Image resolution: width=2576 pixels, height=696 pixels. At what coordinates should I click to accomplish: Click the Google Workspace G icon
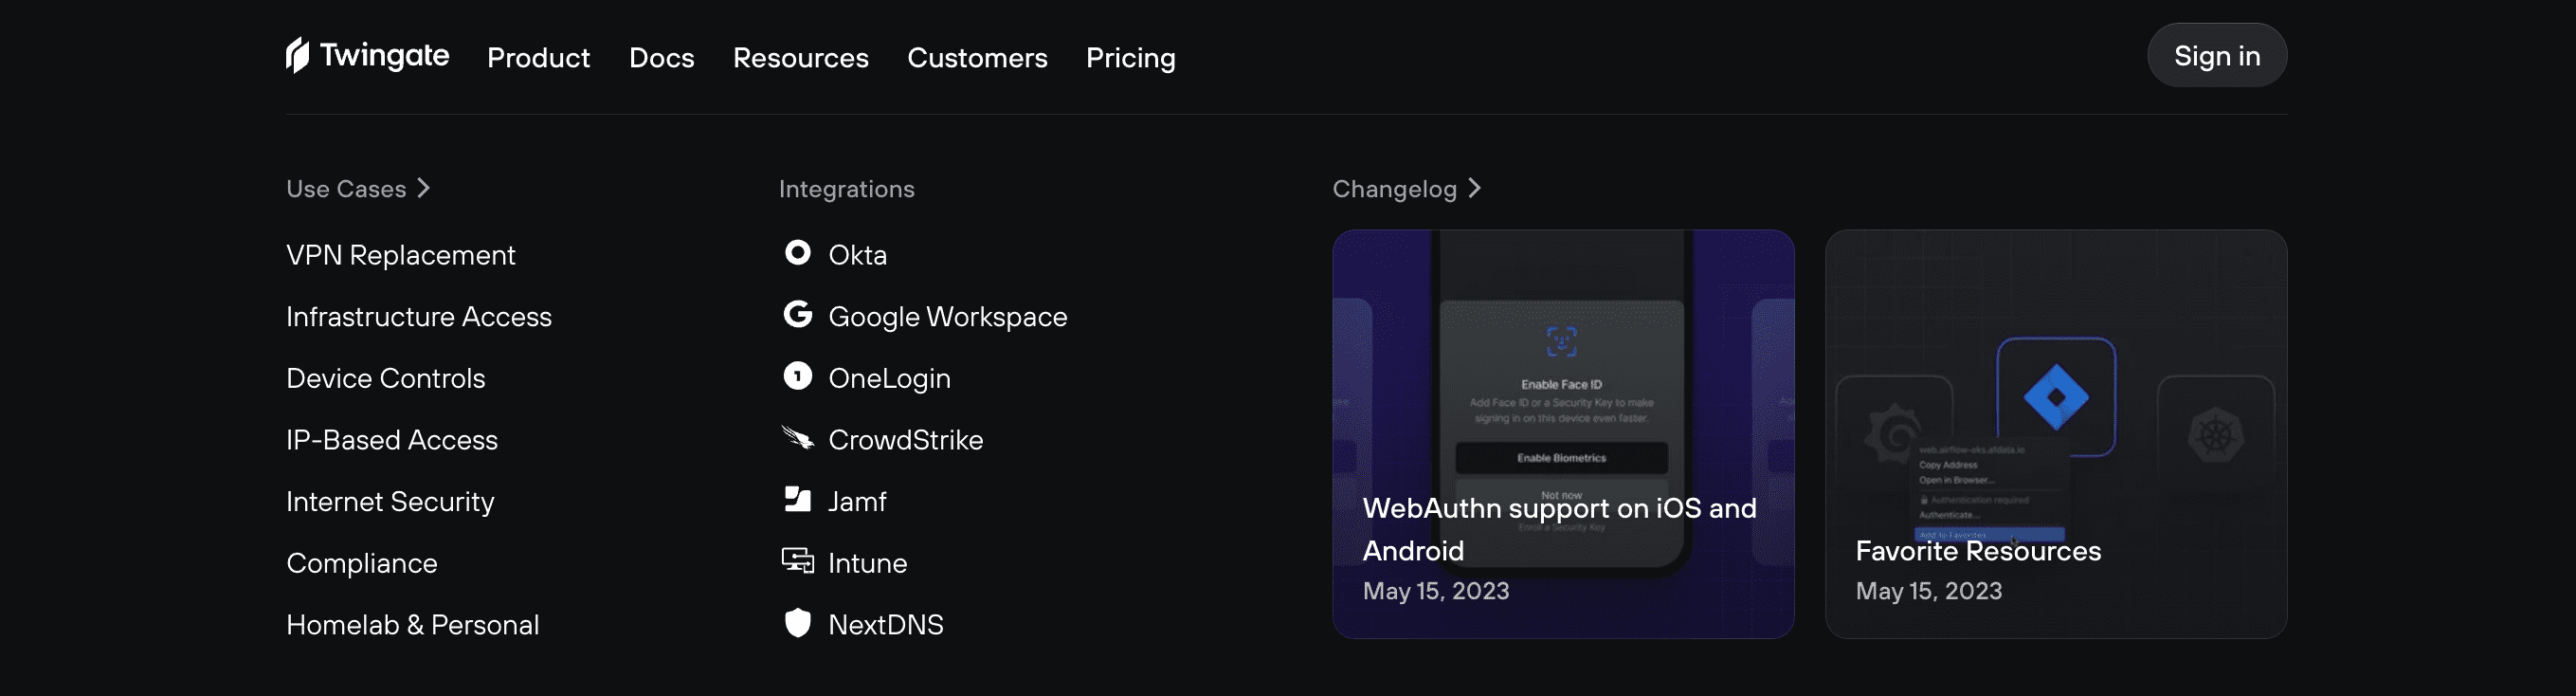click(797, 314)
